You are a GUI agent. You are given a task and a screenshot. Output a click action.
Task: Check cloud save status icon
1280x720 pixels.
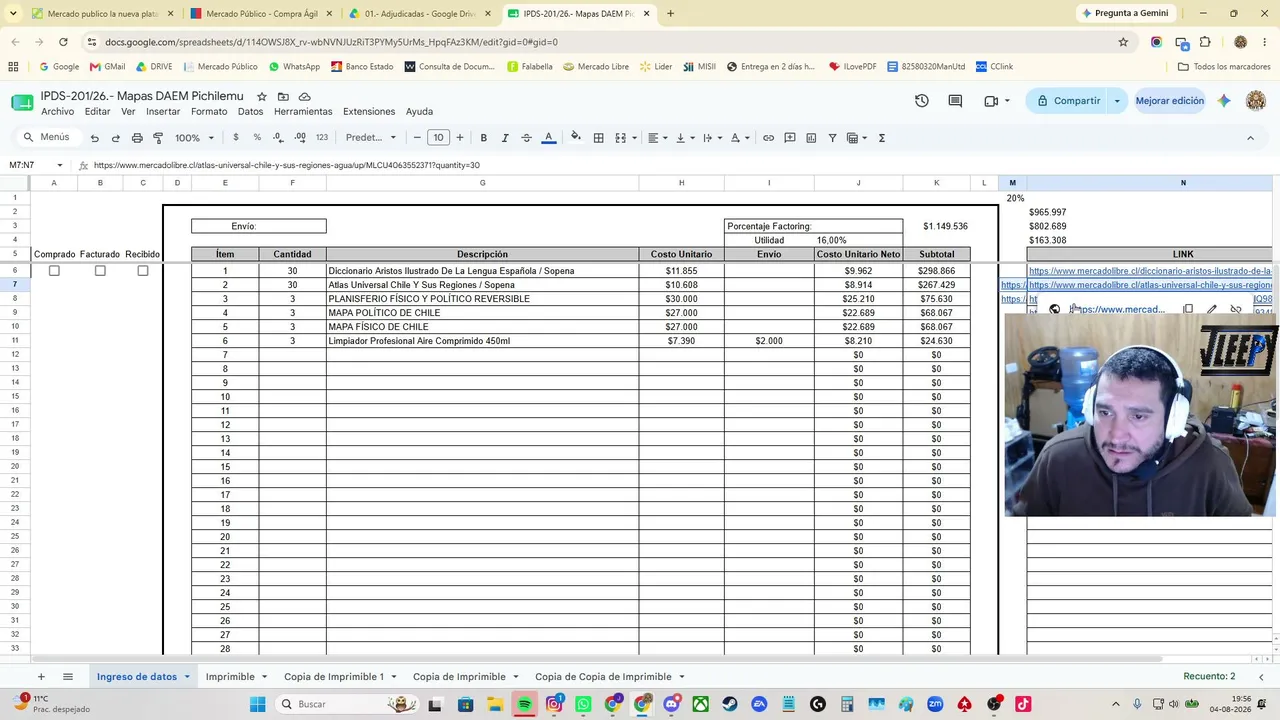click(304, 96)
